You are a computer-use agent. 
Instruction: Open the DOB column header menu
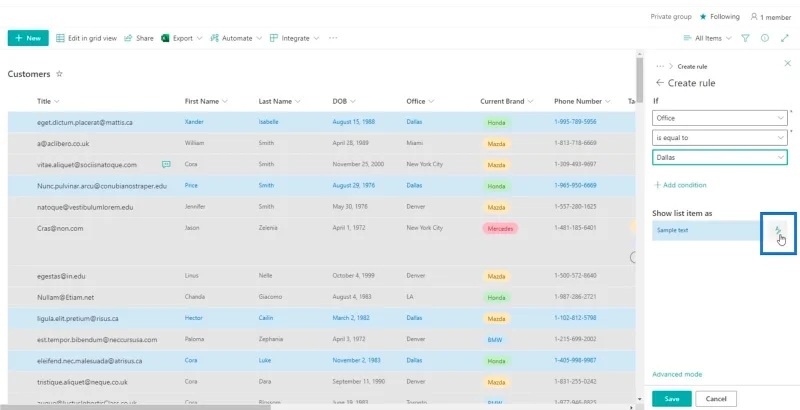point(344,101)
